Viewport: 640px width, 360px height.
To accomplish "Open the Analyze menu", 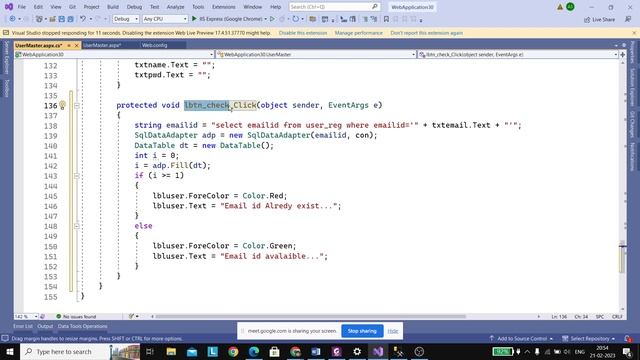I will [176, 7].
